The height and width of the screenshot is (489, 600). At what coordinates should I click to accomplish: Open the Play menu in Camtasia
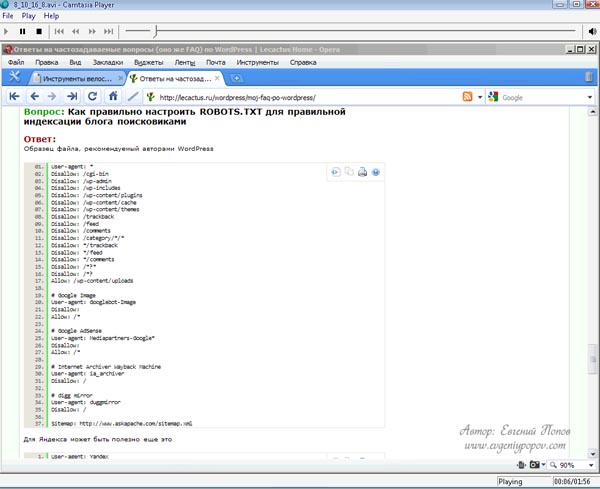[36, 17]
